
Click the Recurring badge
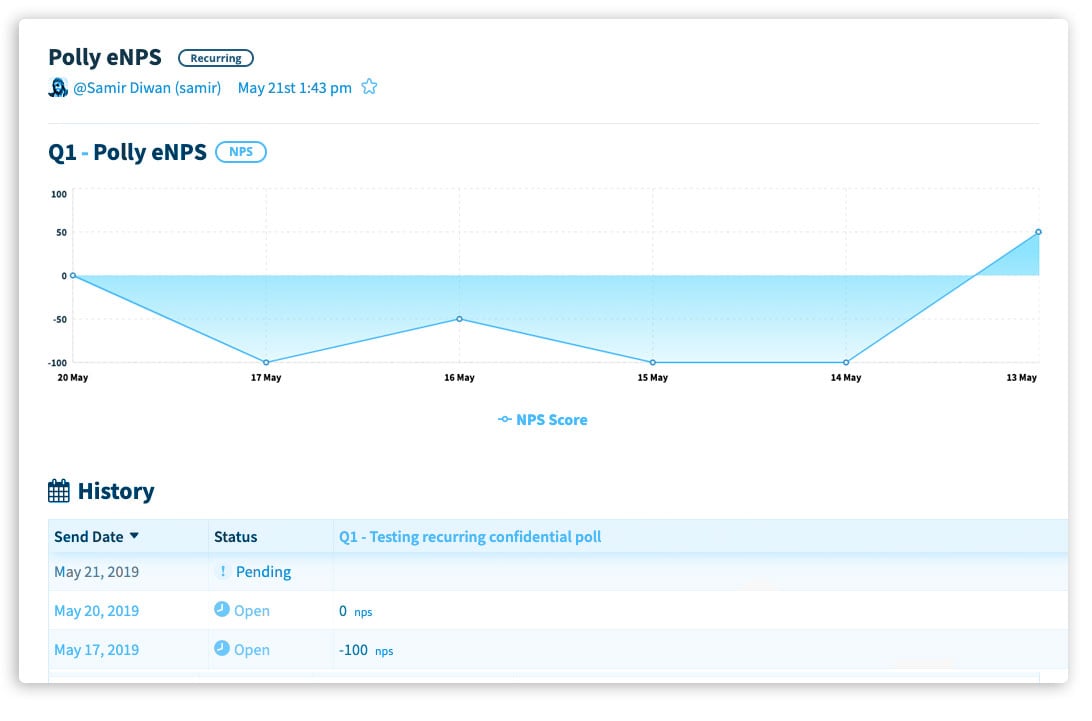(x=216, y=58)
